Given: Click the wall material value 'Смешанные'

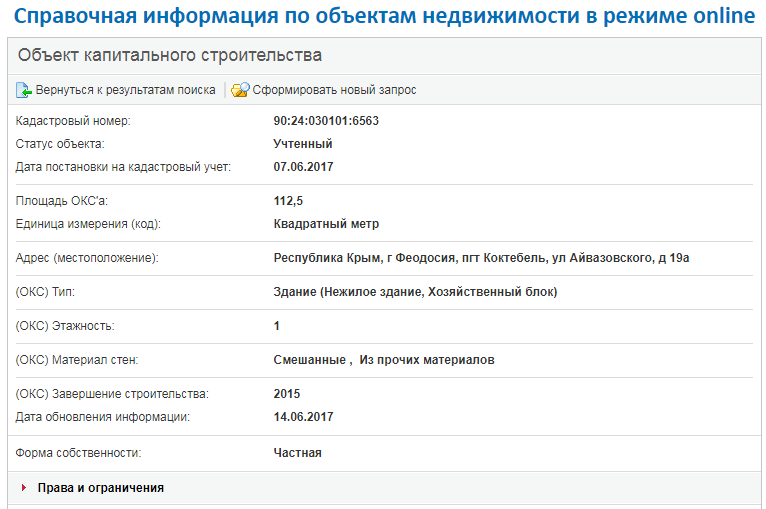Looking at the screenshot, I should (310, 360).
